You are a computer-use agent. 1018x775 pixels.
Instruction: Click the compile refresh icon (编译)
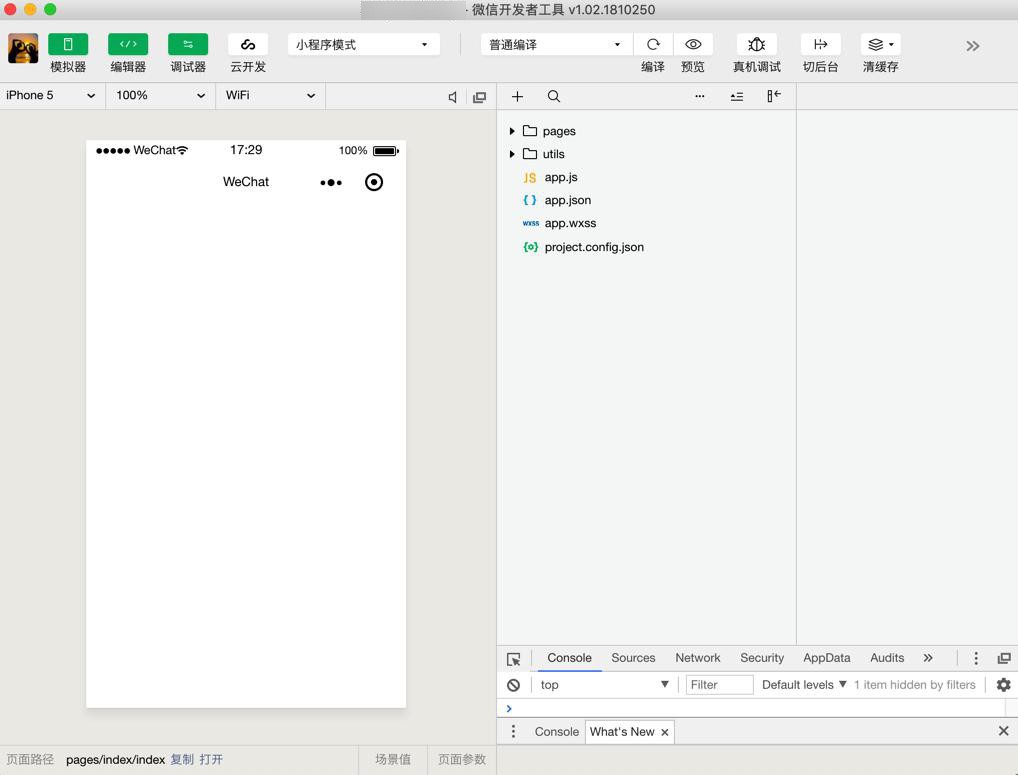coord(653,44)
